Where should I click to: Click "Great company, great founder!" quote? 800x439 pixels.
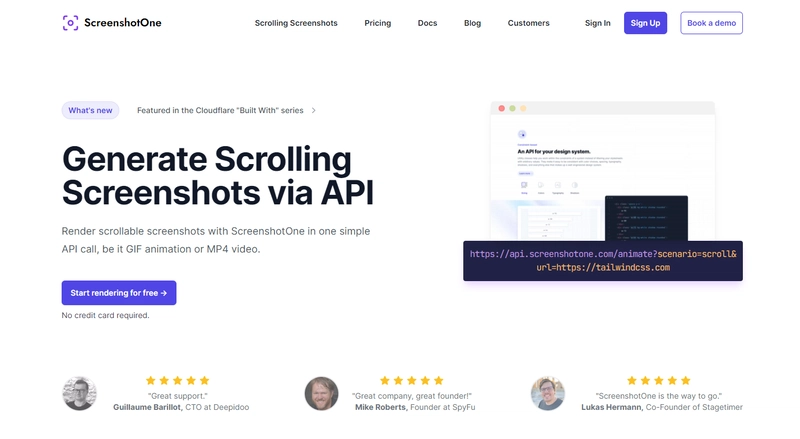point(412,396)
